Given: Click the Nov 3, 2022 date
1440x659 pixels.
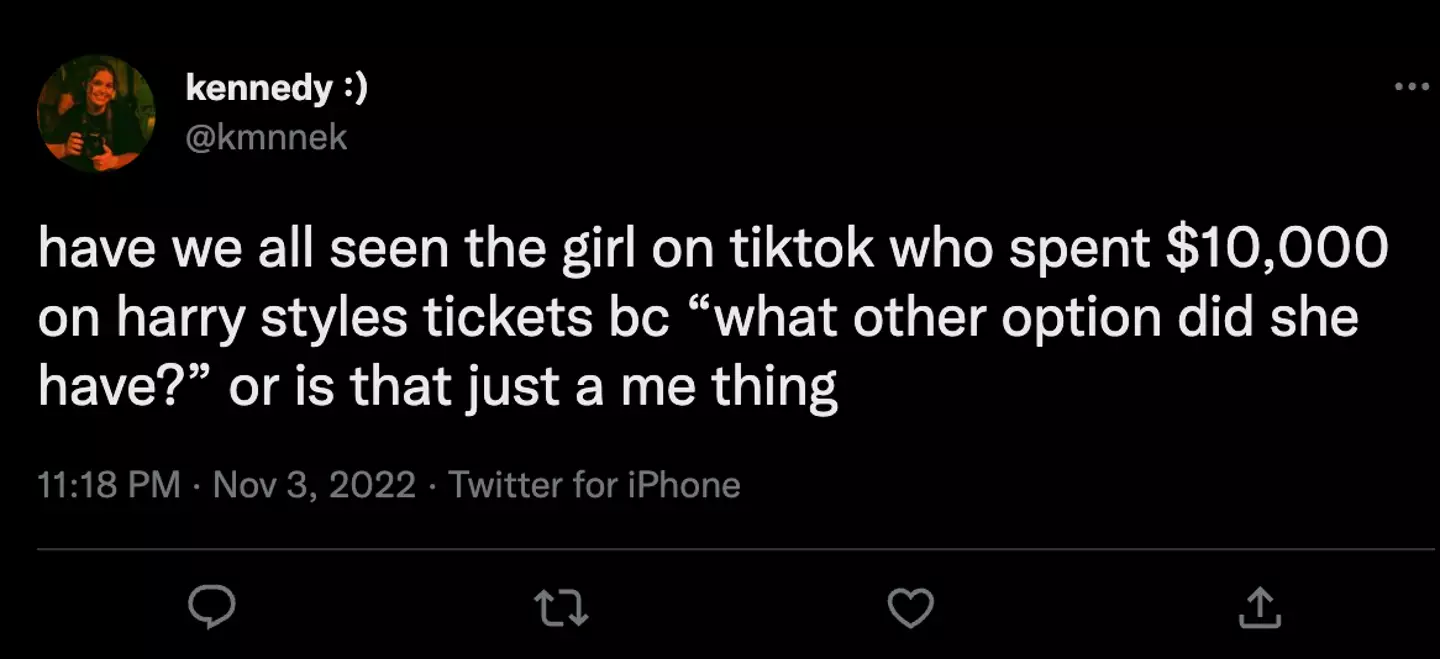Looking at the screenshot, I should pyautogui.click(x=314, y=485).
